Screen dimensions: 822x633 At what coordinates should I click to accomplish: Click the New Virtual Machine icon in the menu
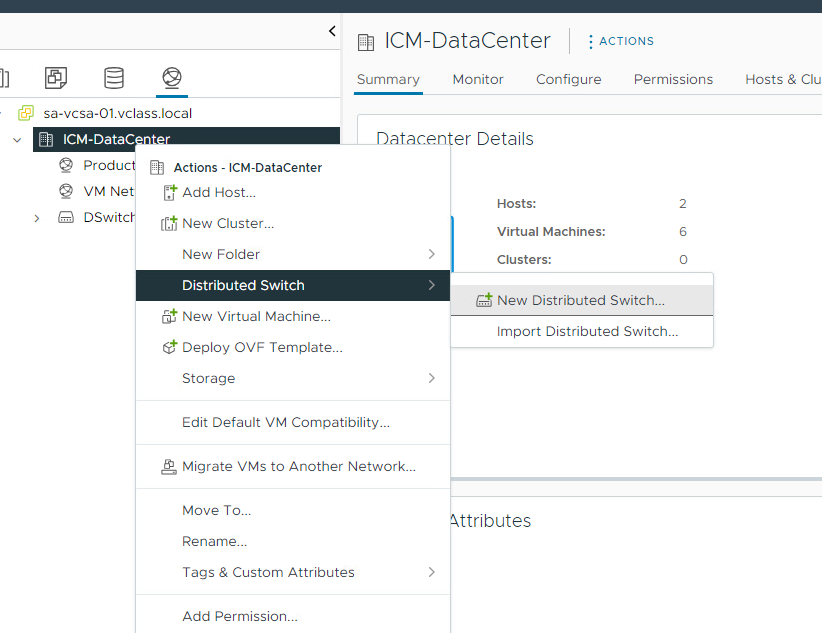coord(169,316)
